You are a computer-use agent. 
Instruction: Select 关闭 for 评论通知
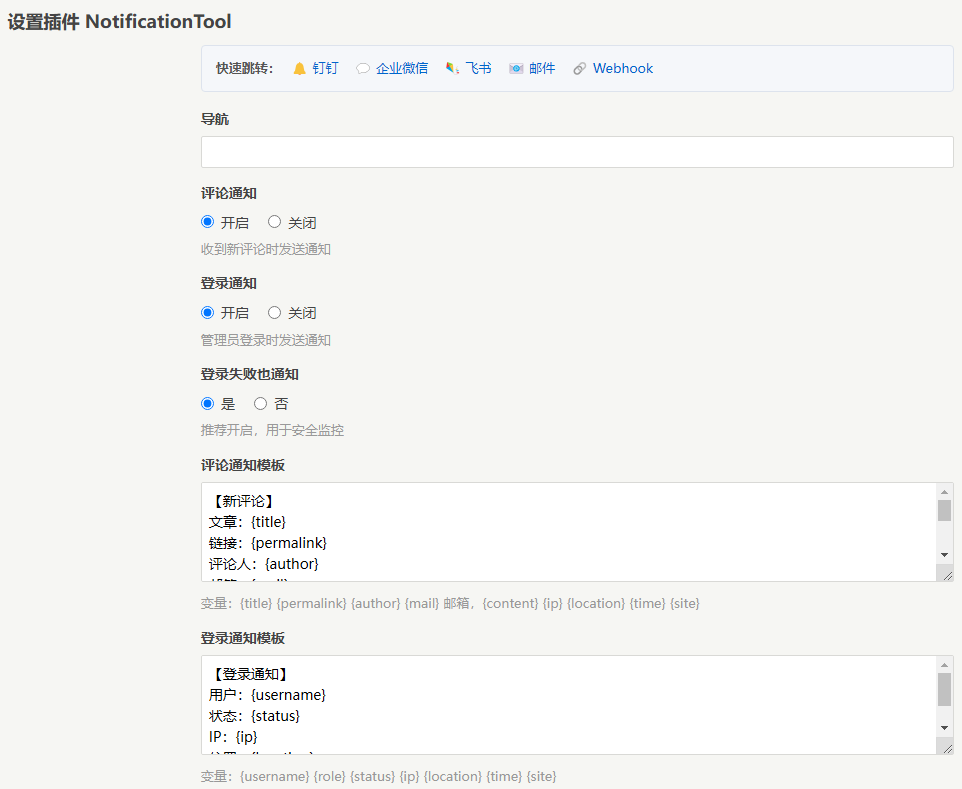(x=274, y=222)
